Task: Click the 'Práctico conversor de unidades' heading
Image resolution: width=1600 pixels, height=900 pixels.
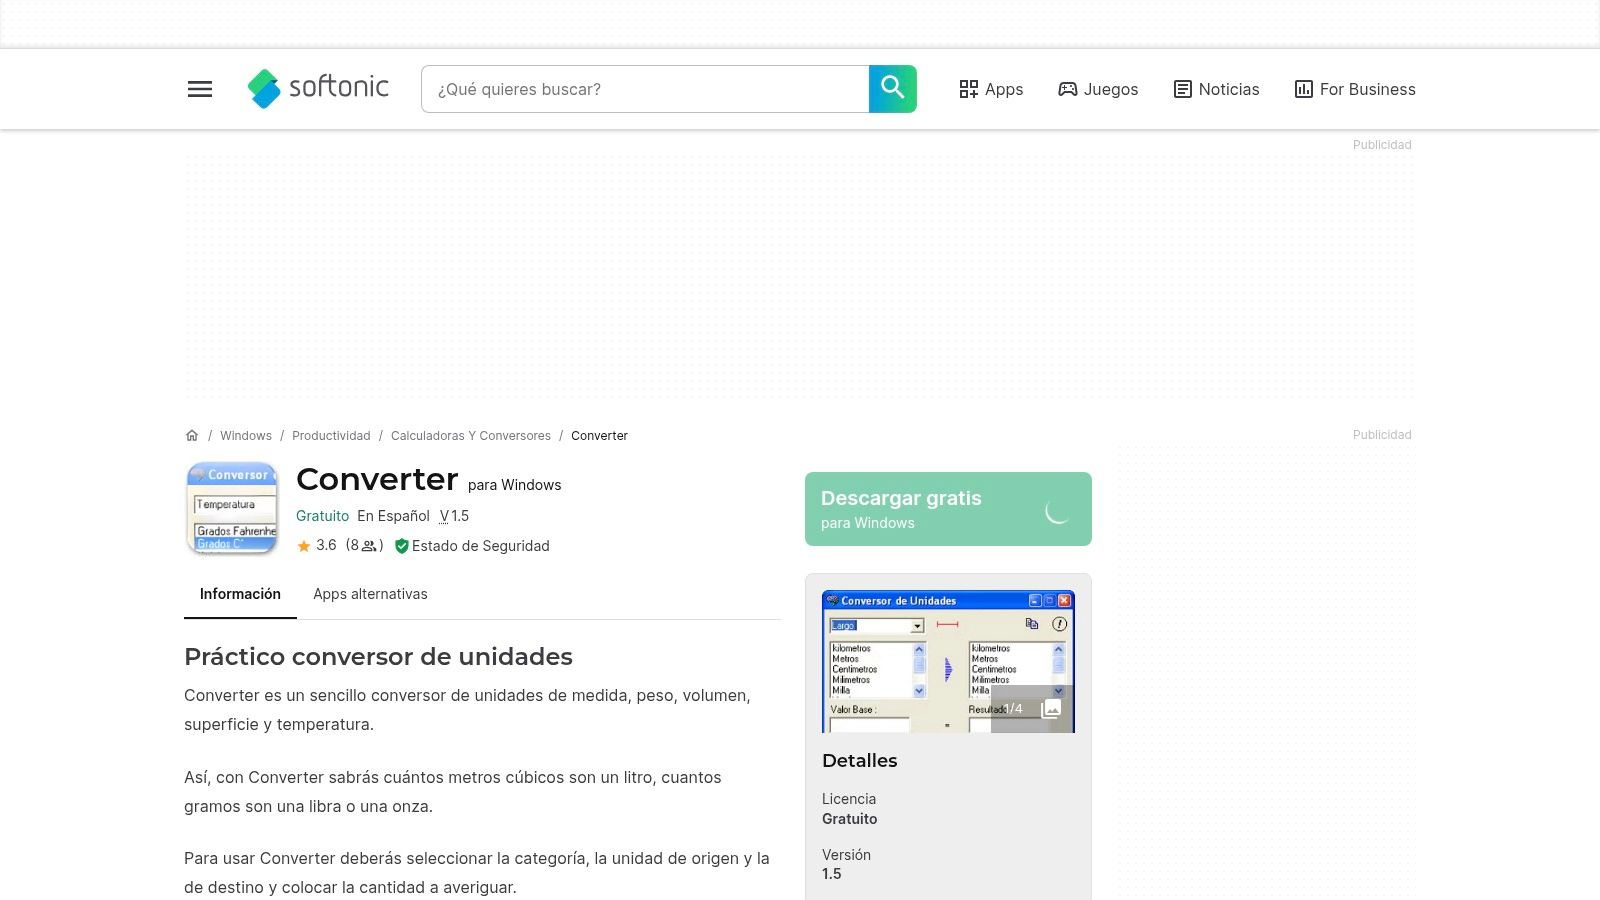Action: click(378, 657)
